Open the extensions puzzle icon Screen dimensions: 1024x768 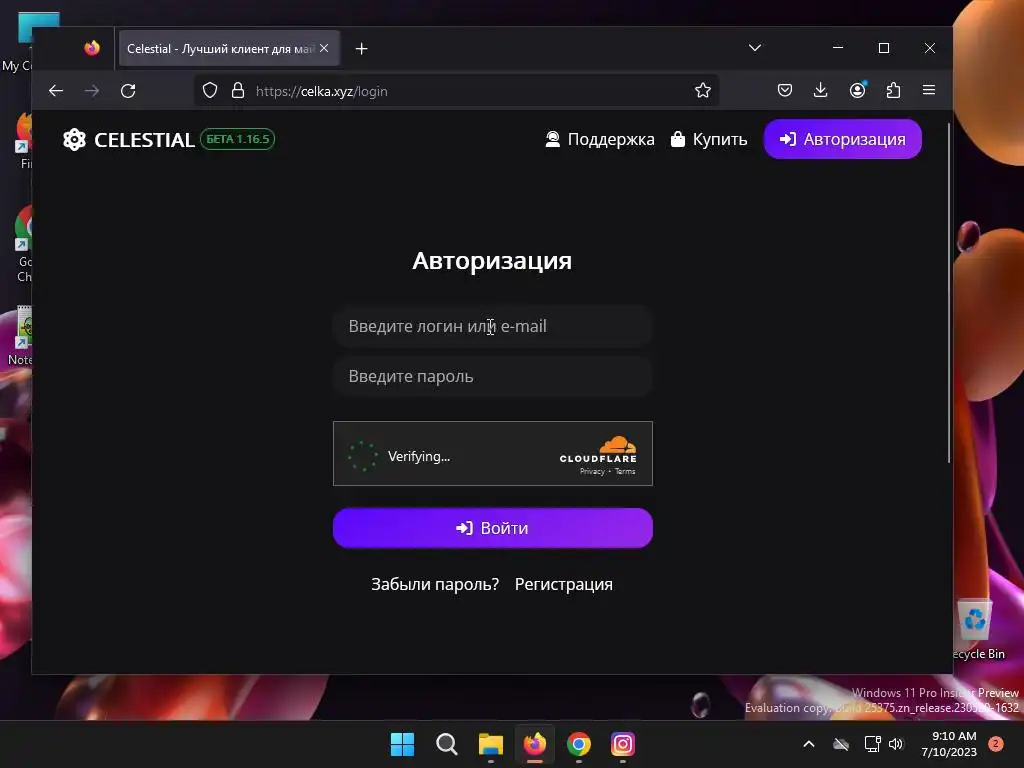pos(893,90)
